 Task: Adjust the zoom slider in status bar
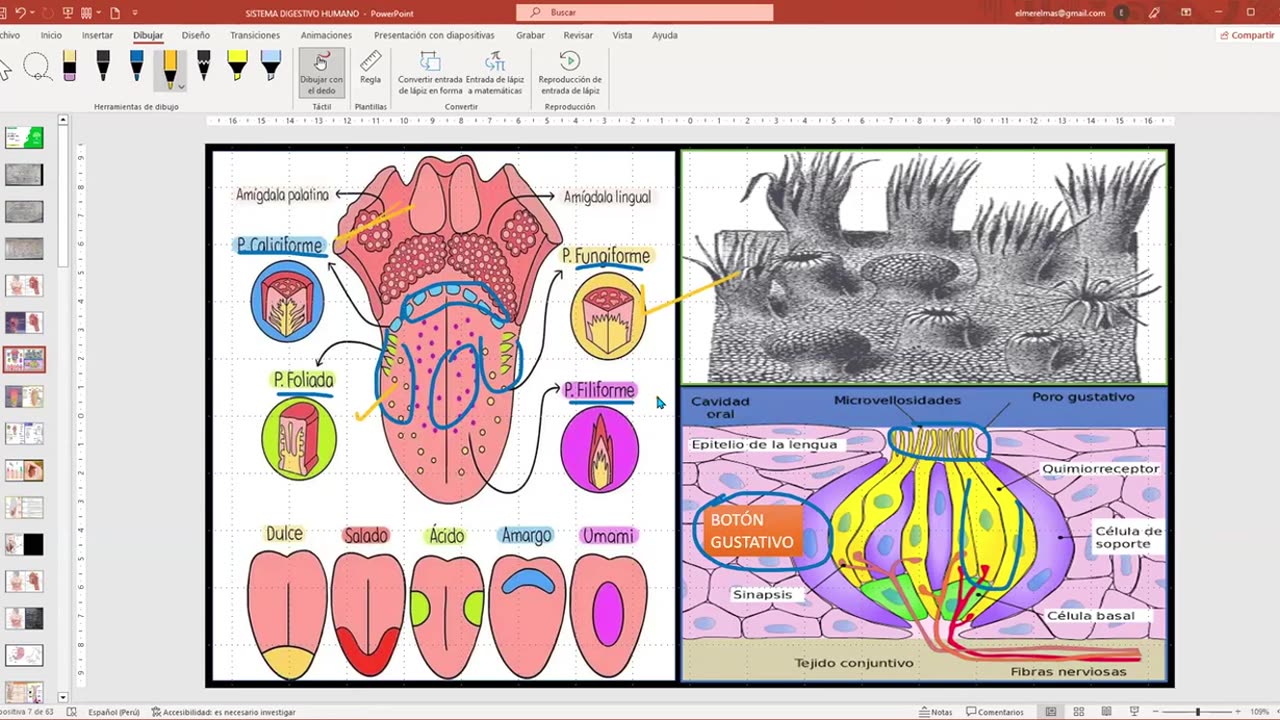pyautogui.click(x=1197, y=712)
